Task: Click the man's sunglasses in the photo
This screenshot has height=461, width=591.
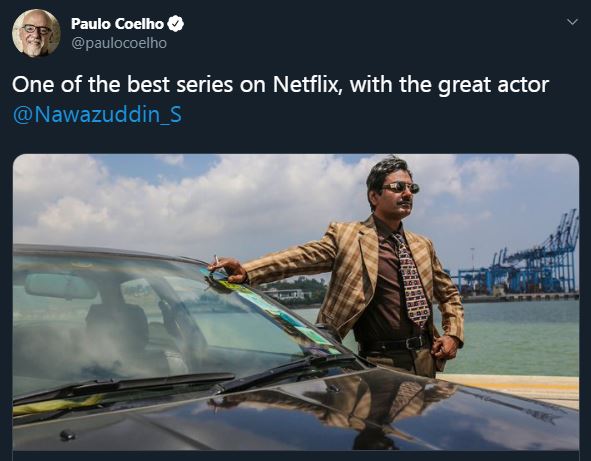Action: point(400,187)
